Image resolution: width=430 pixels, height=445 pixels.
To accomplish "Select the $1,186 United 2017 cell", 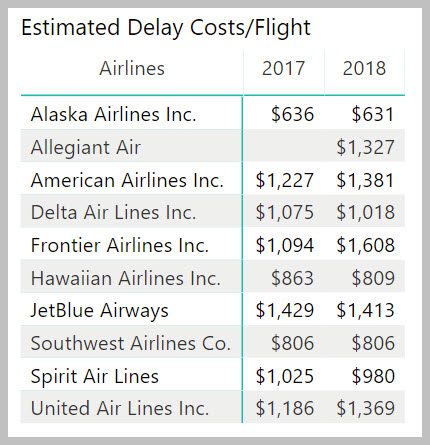I will [x=285, y=408].
